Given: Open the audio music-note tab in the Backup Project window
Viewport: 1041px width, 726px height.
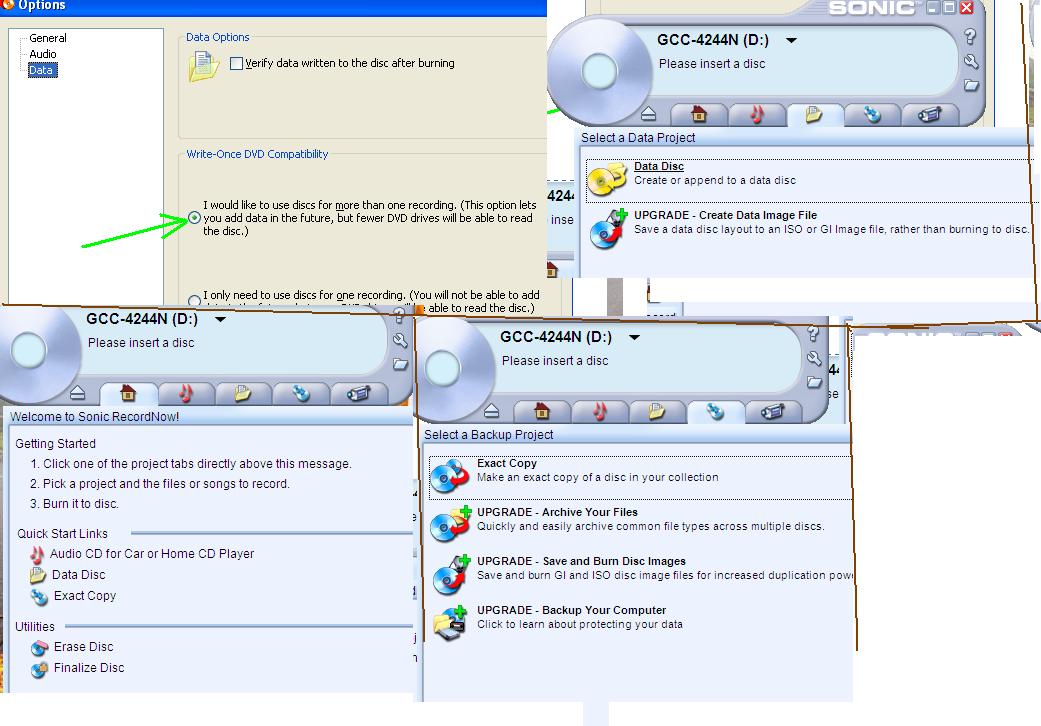Looking at the screenshot, I should [x=600, y=411].
